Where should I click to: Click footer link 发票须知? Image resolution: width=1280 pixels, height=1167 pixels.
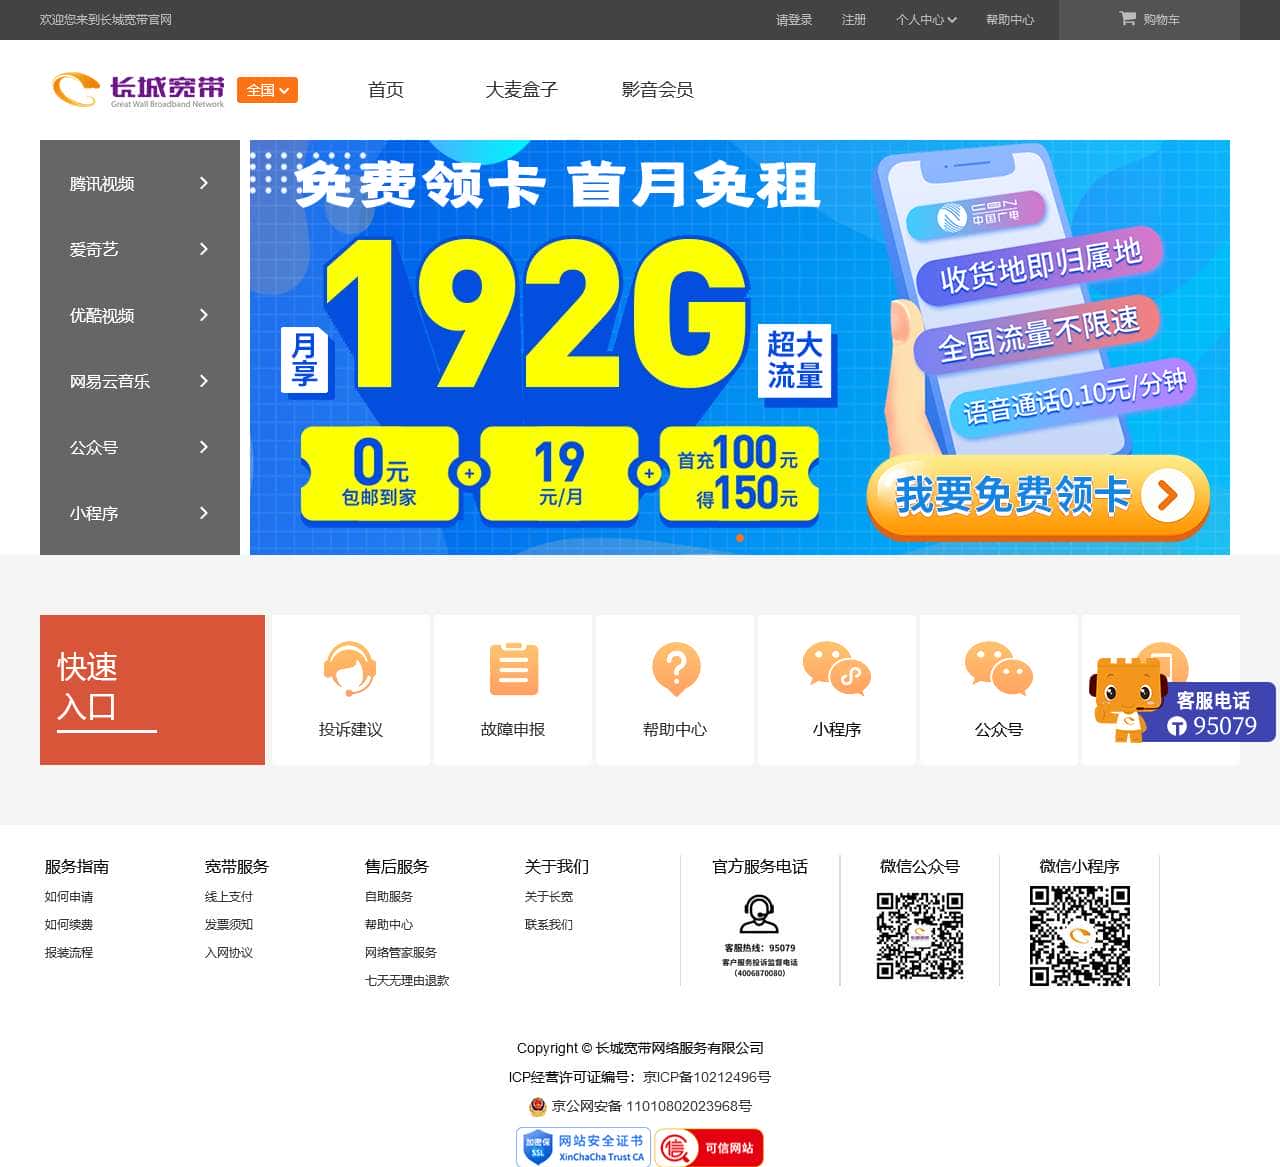(229, 925)
